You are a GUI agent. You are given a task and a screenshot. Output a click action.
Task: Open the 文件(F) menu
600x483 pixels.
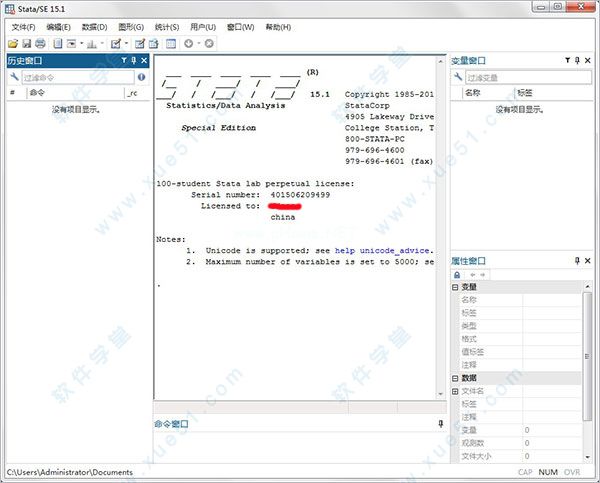coord(23,27)
